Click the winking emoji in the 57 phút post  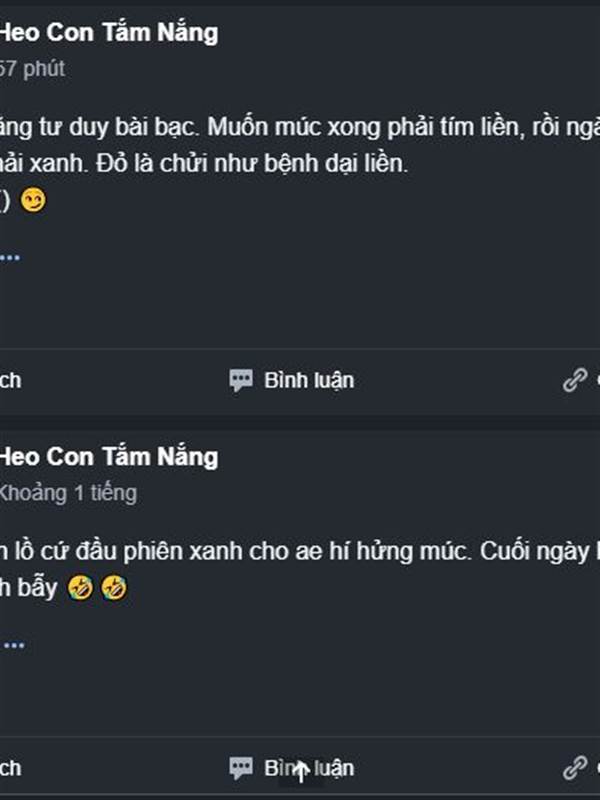[x=33, y=200]
